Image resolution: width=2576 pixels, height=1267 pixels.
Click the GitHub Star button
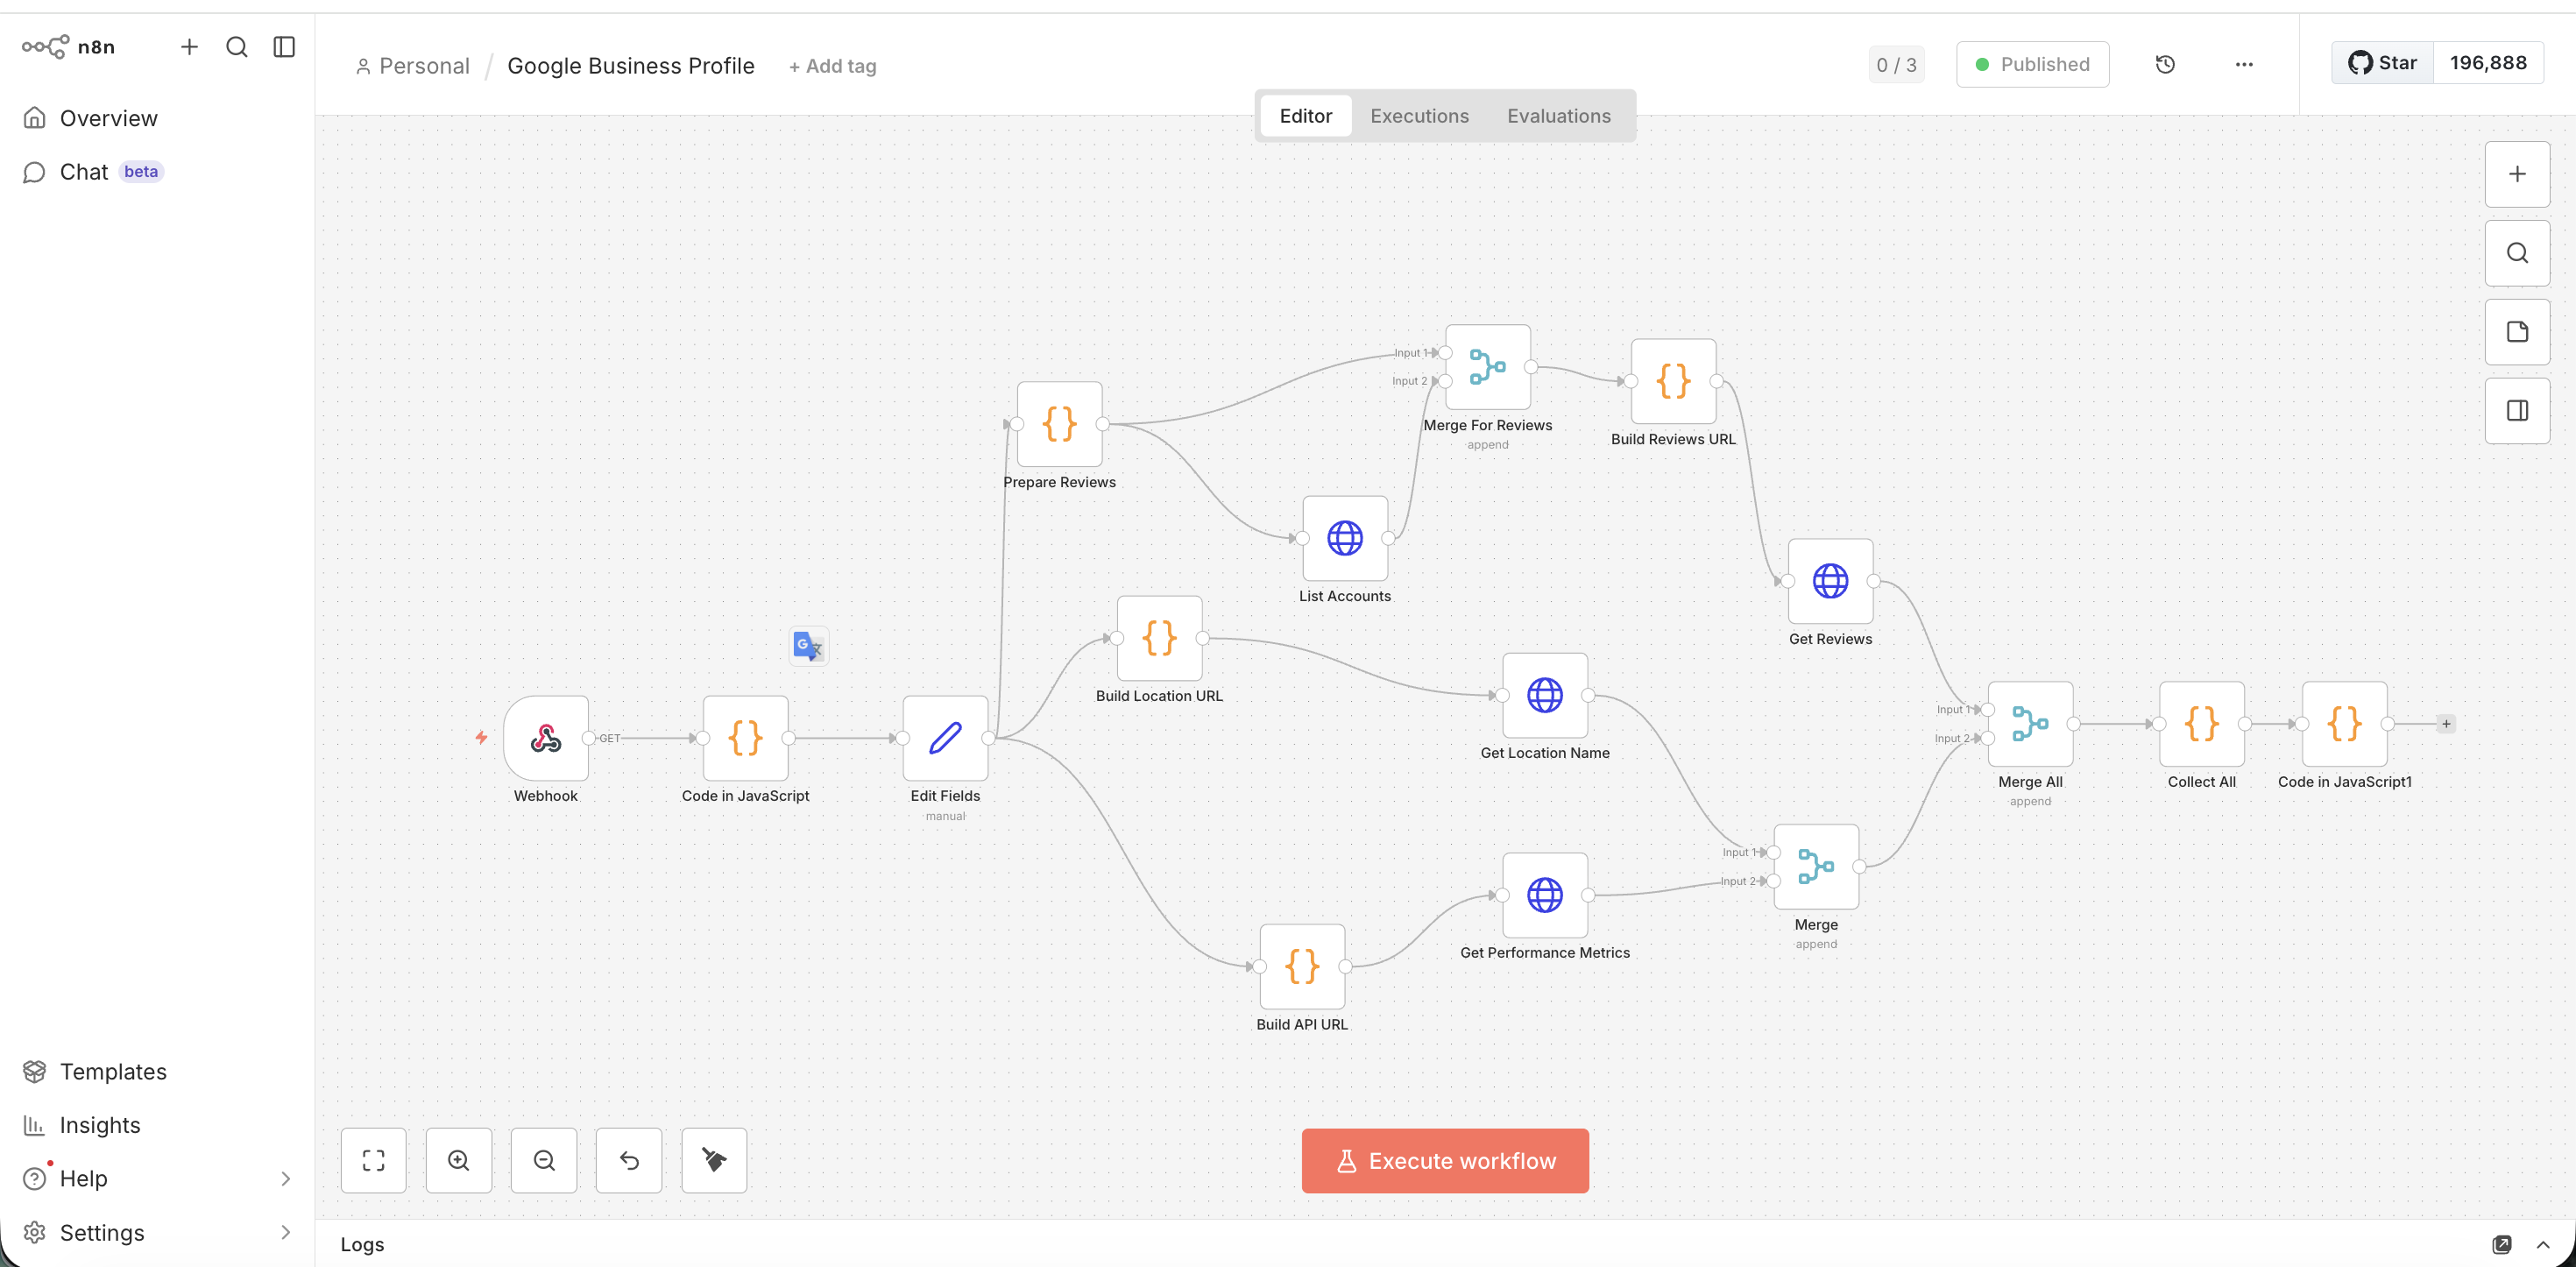pos(2382,63)
